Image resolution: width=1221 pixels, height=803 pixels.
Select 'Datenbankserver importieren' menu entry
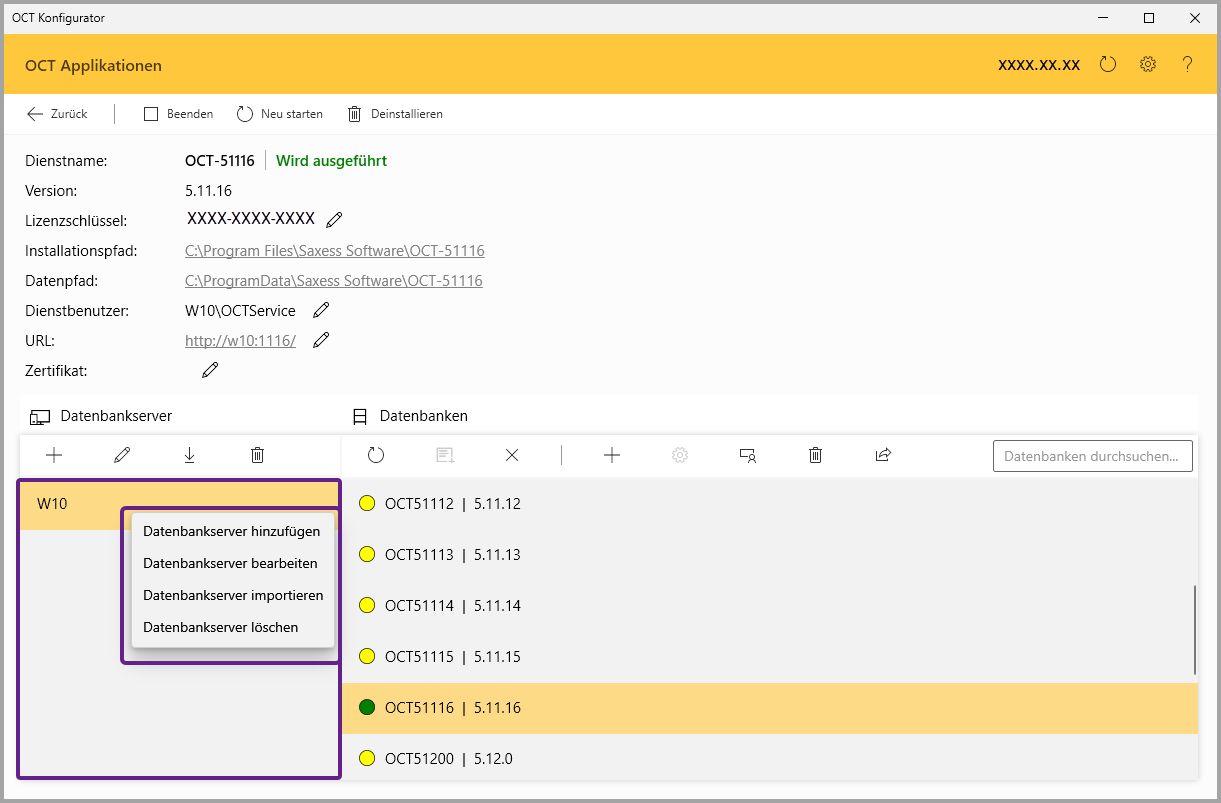point(233,596)
